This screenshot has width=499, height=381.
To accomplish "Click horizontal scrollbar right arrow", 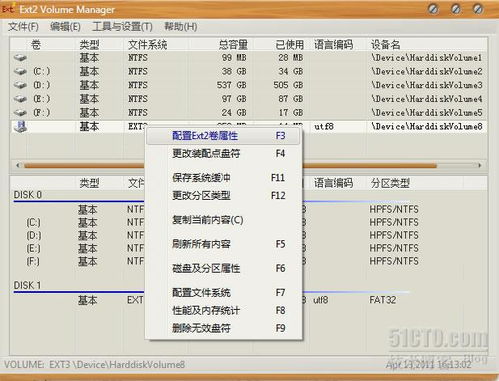I will 480,165.
